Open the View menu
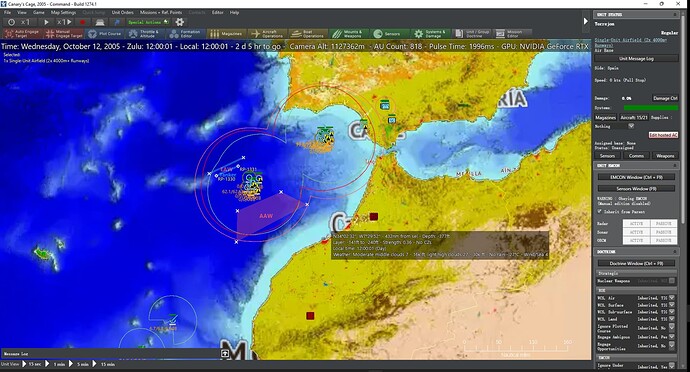690x372 pixels. point(22,12)
